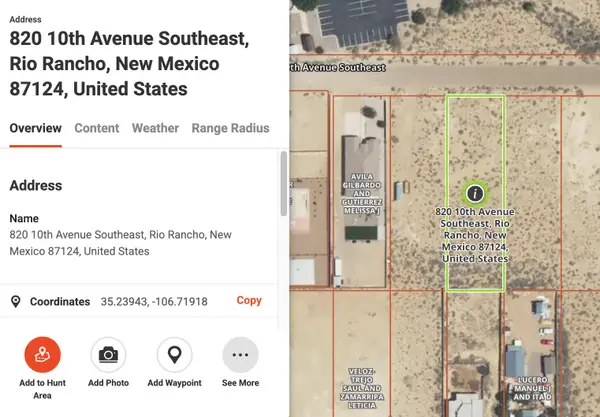Click the Add Waypoint label text
Viewport: 600px width, 417px height.
pyautogui.click(x=174, y=383)
